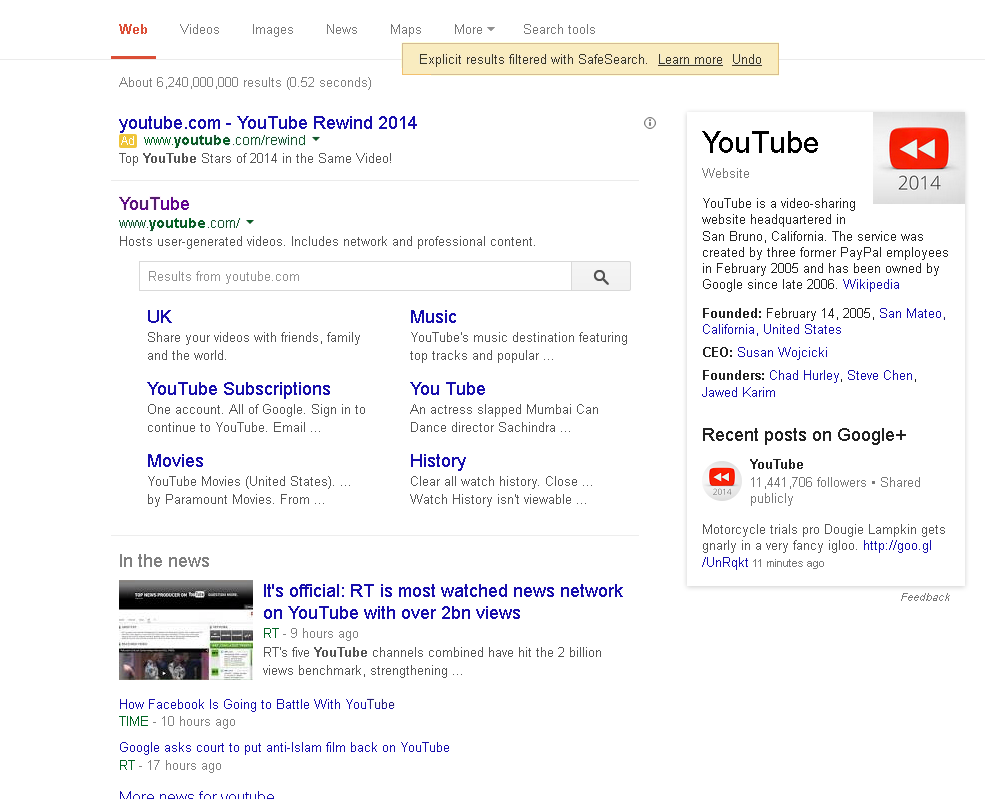Screen dimensions: 985x799
Task: Click the www.youtube.com/rewind green URL
Action: point(224,140)
